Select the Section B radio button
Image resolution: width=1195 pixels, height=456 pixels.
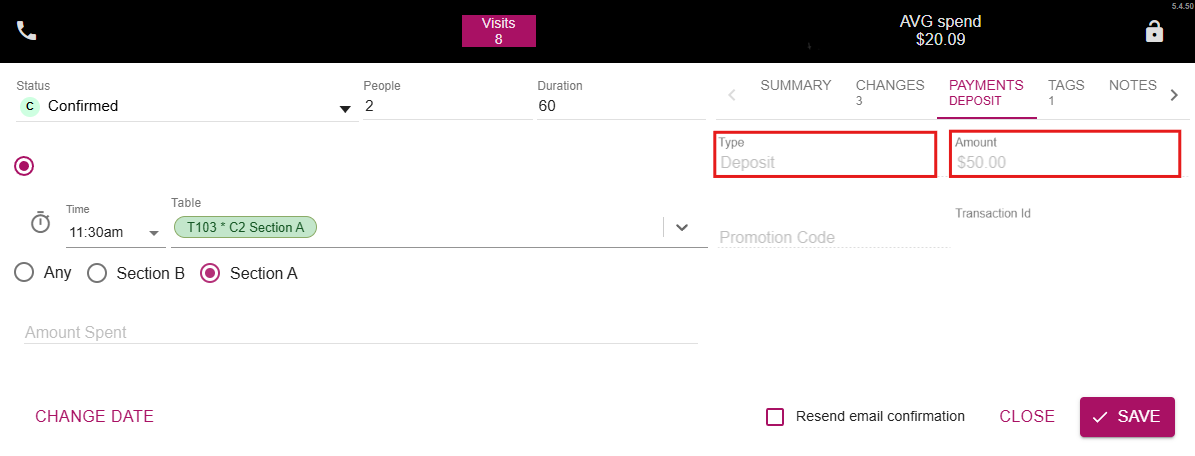click(97, 273)
